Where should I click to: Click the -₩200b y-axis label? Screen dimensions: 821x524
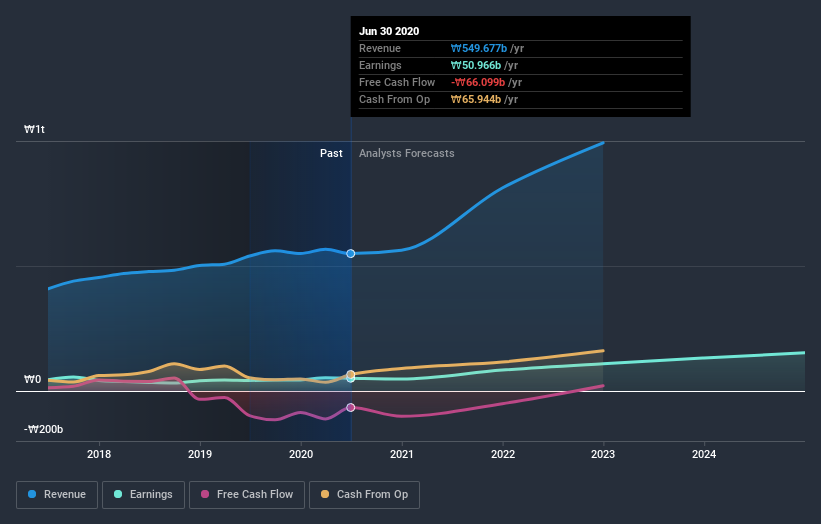point(43,429)
